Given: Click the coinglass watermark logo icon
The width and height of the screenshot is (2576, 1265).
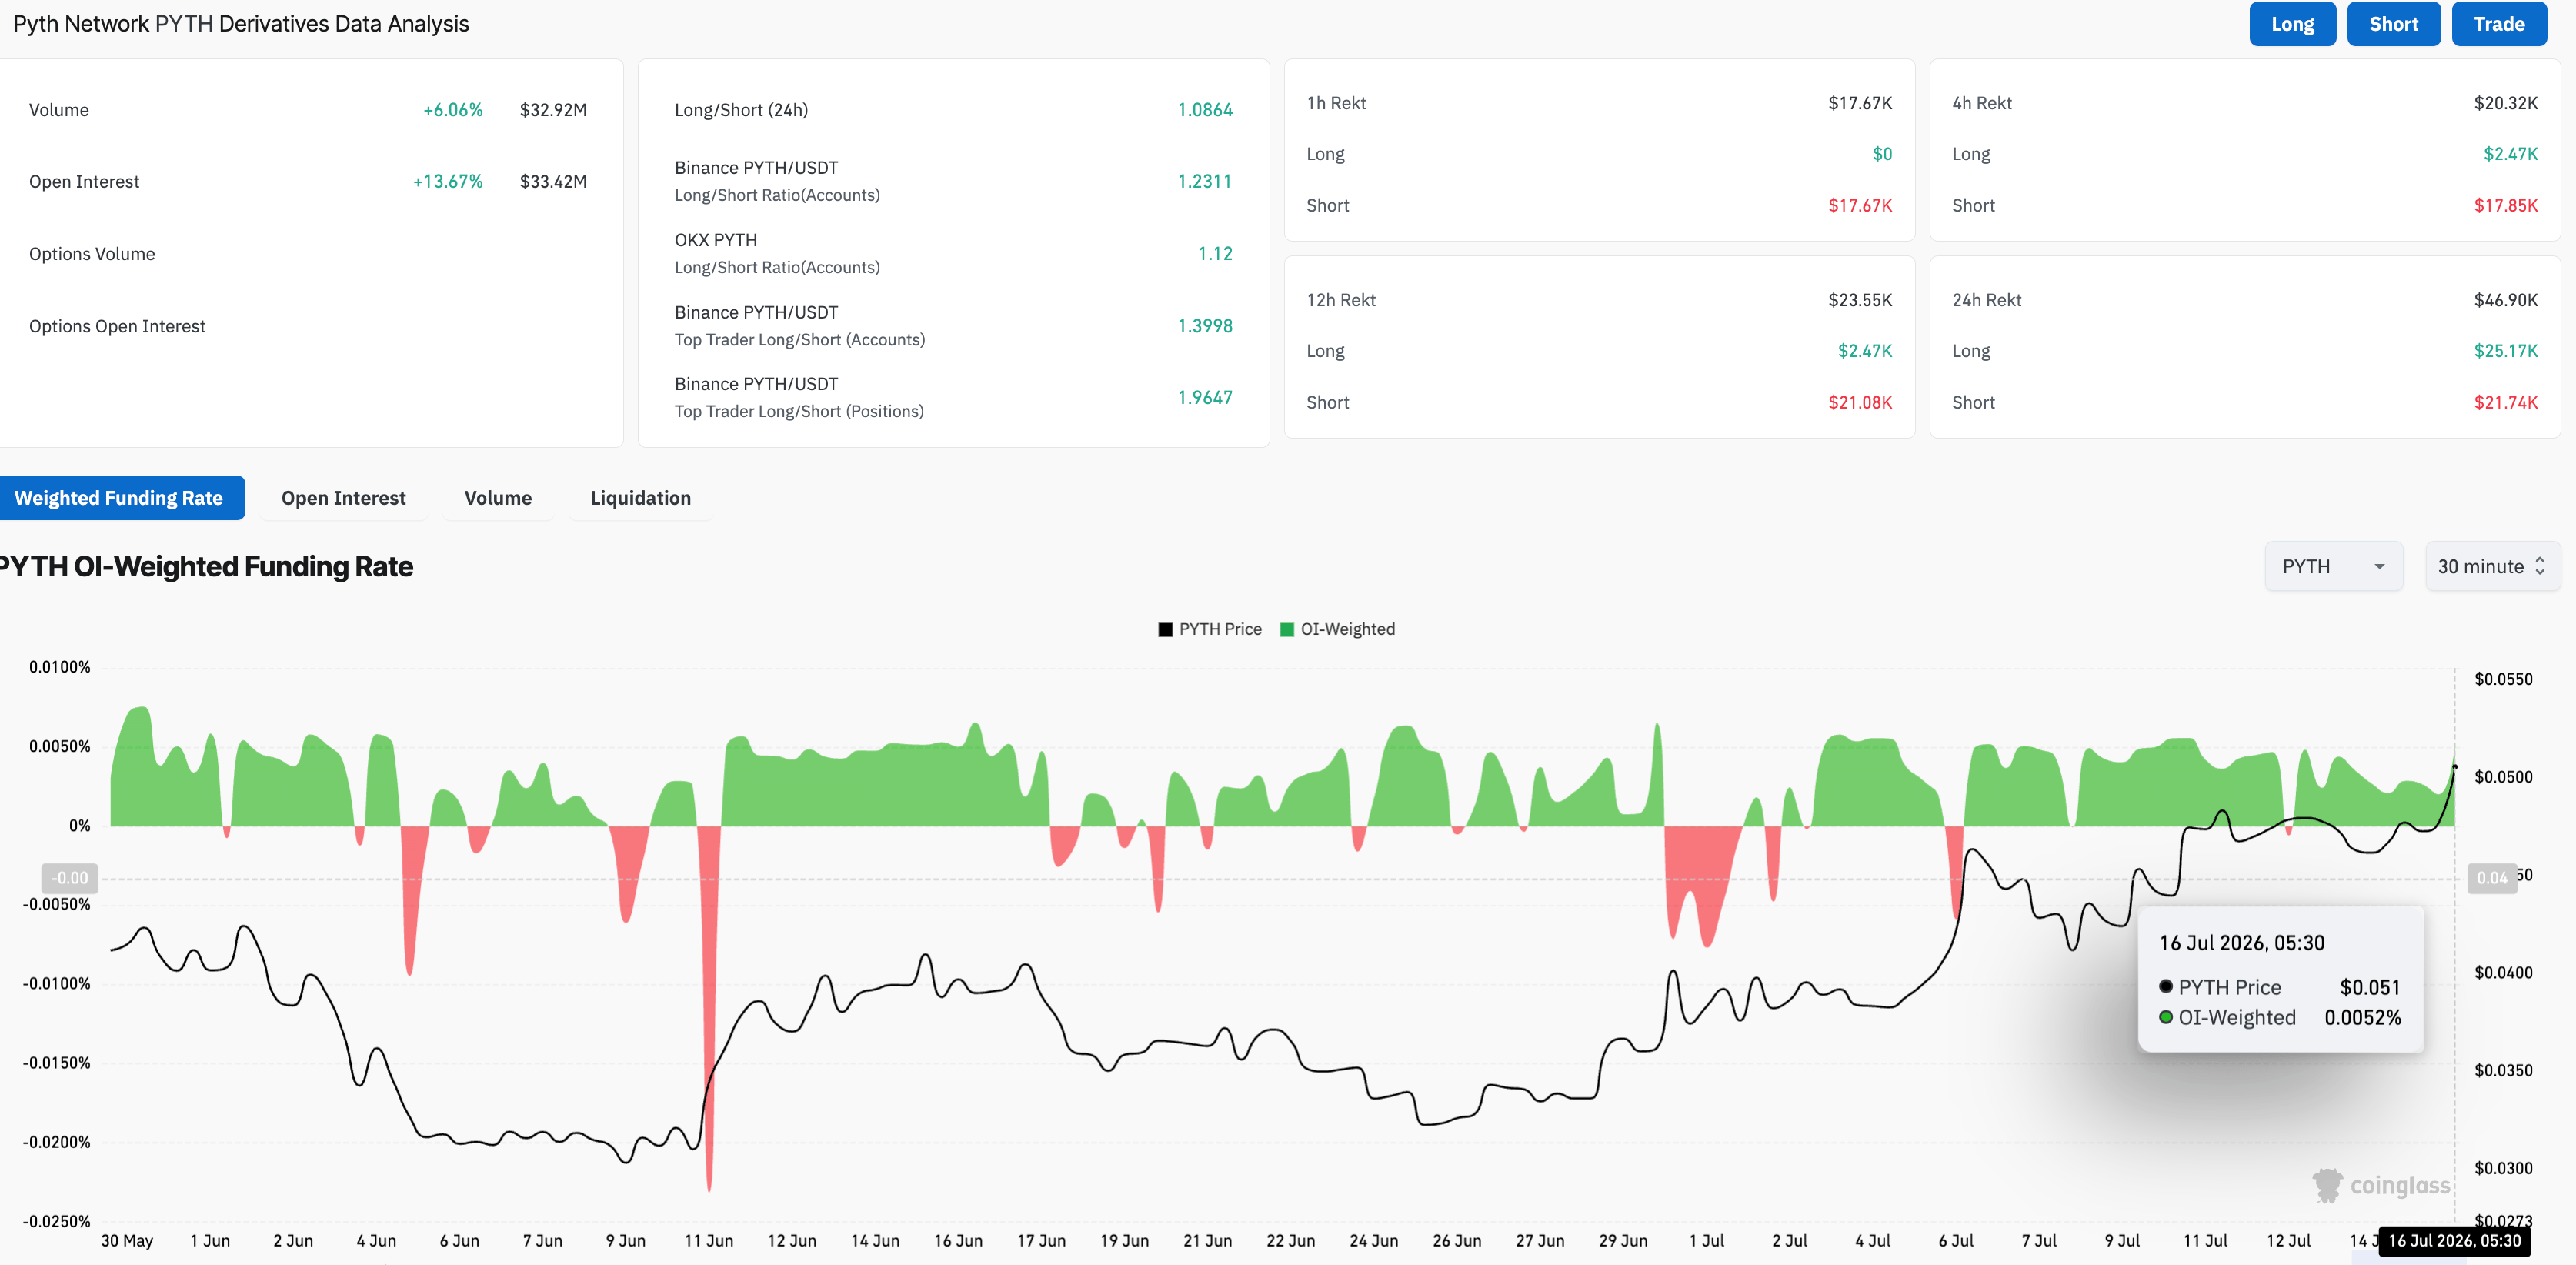Looking at the screenshot, I should [x=2327, y=1185].
